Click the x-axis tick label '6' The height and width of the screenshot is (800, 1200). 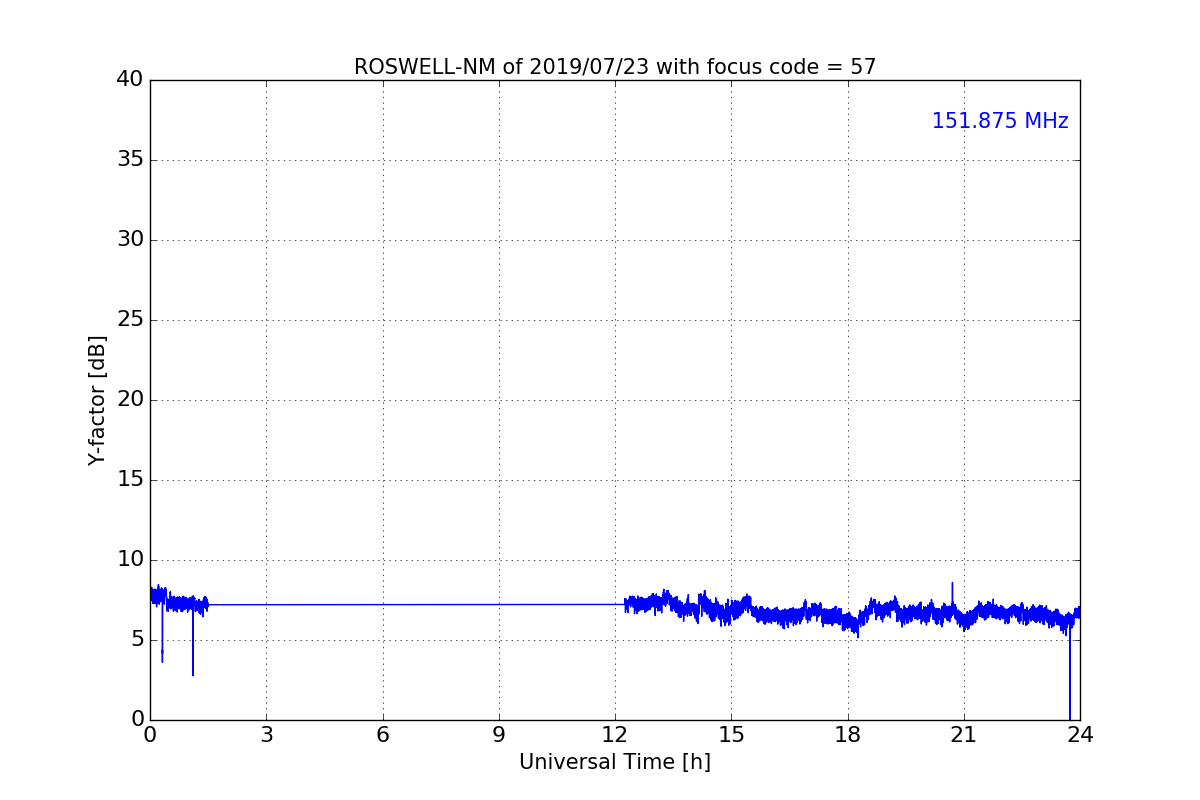click(383, 735)
